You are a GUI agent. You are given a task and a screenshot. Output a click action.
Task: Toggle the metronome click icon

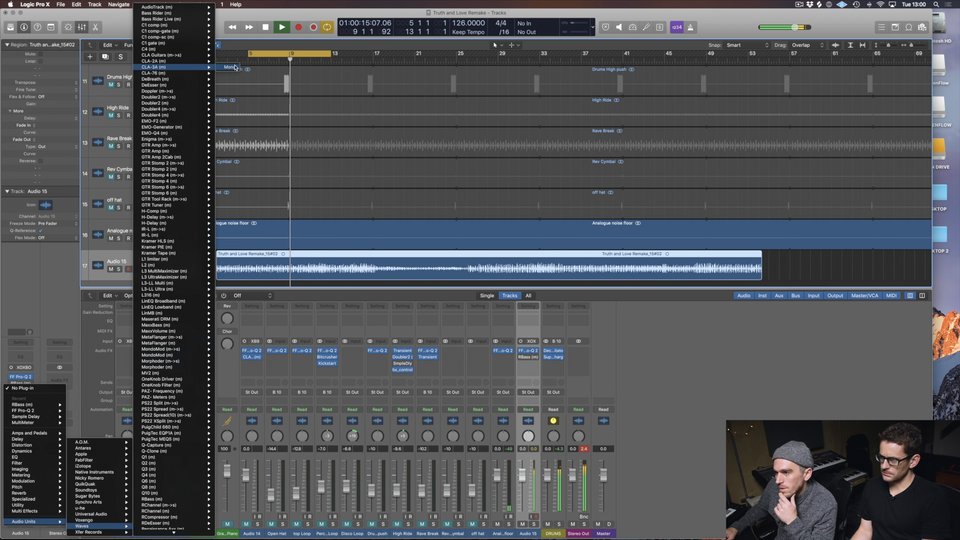690,27
